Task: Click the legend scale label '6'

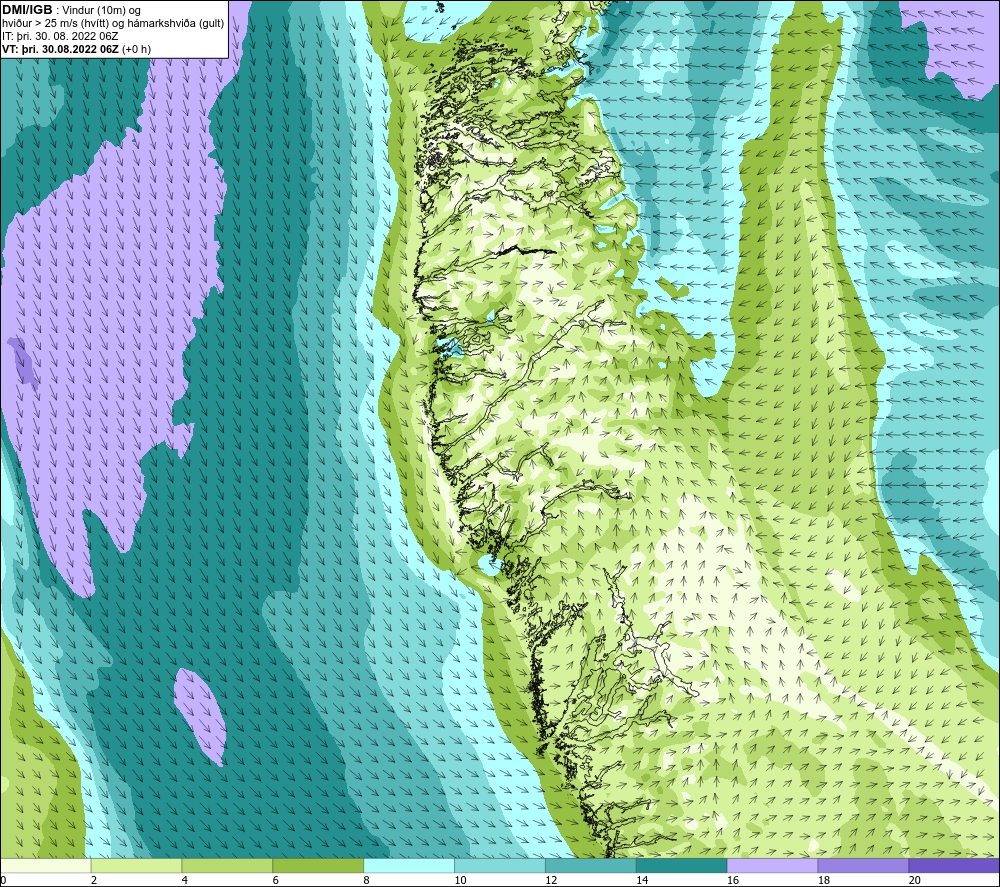Action: [x=276, y=881]
